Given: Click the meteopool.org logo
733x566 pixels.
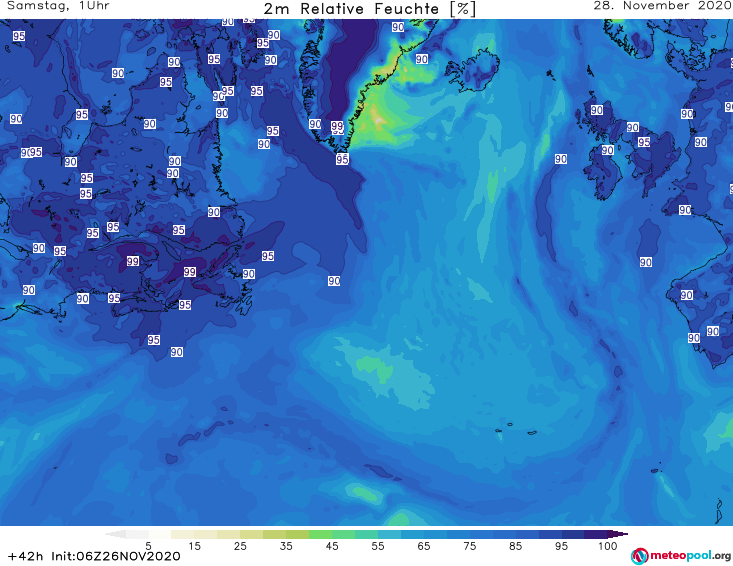Looking at the screenshot, I should 681,556.
